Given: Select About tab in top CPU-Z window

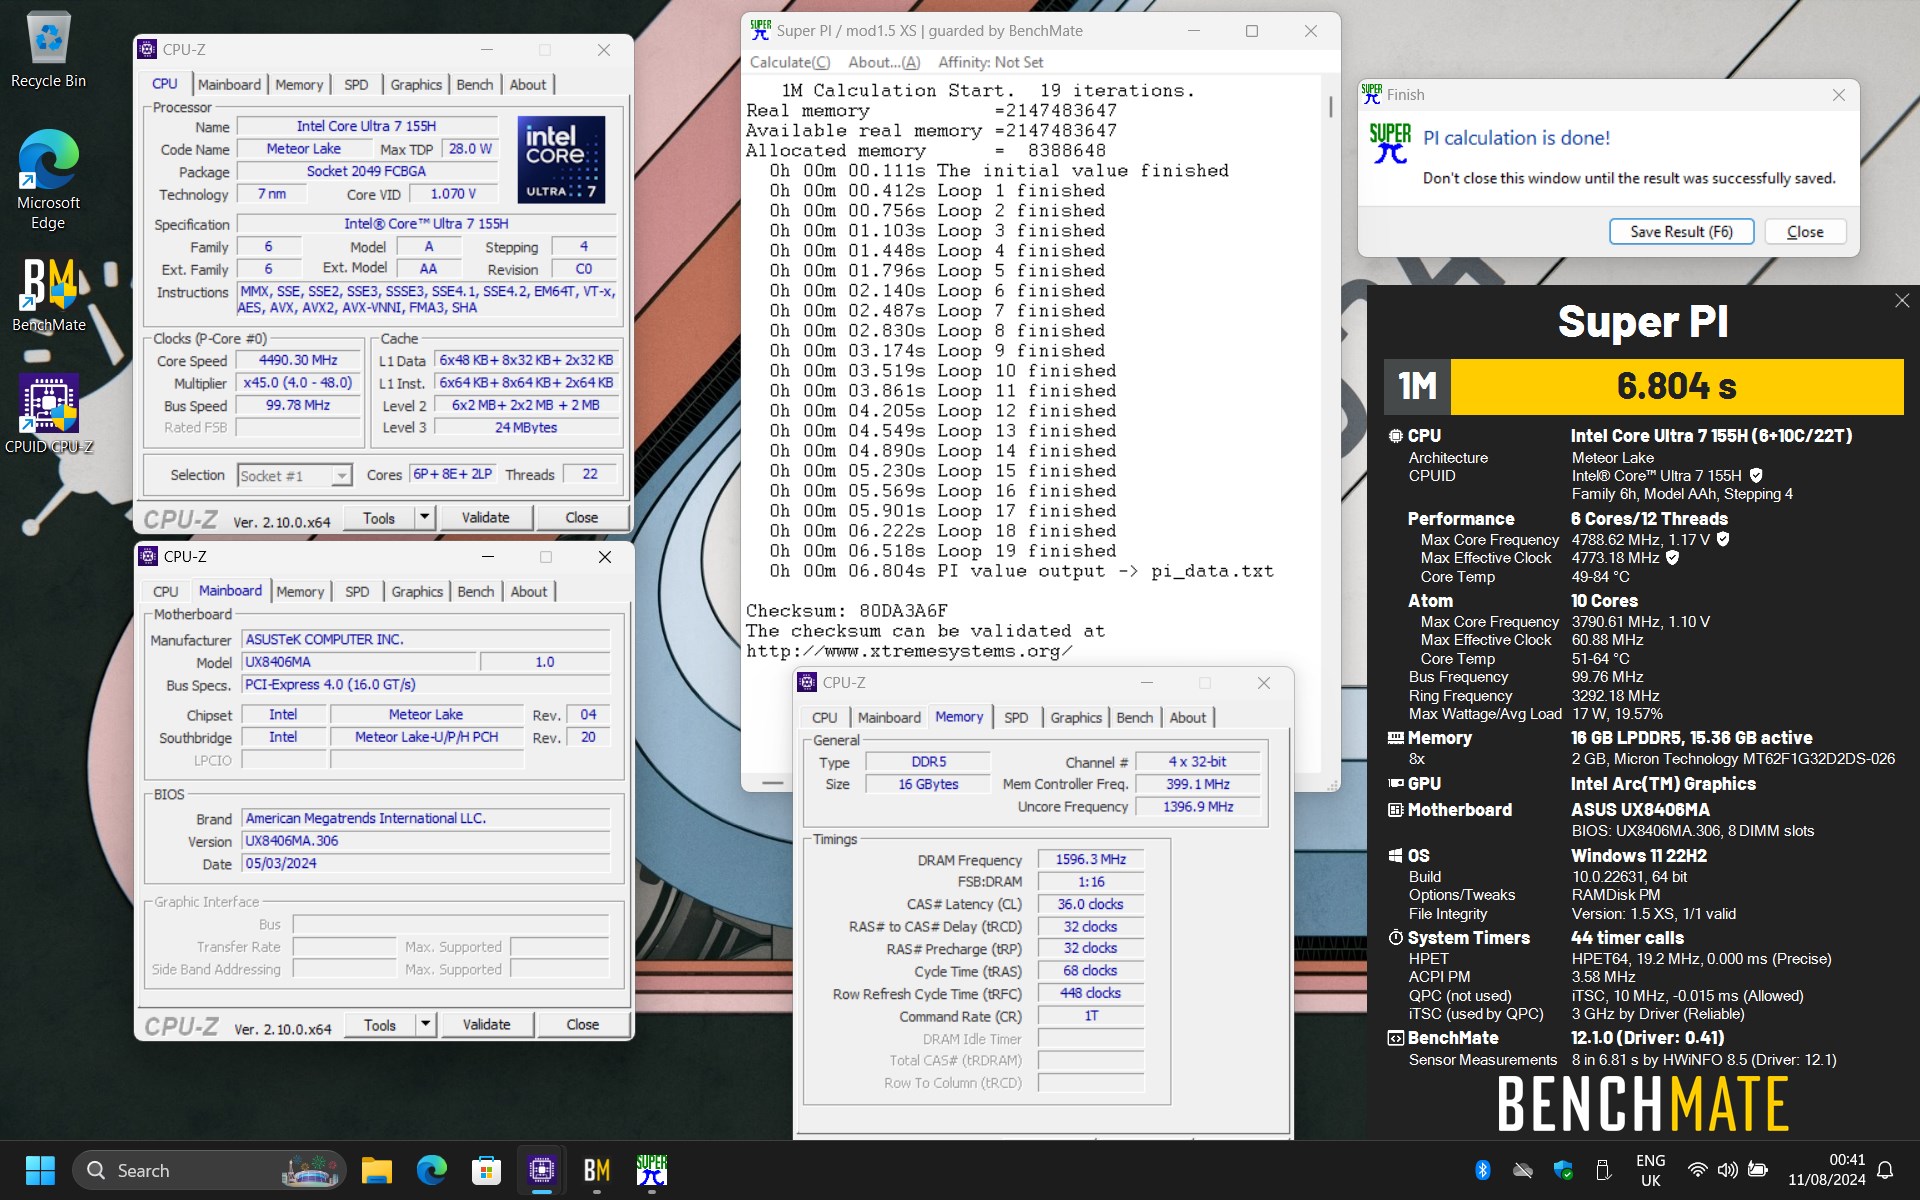Looking at the screenshot, I should (x=528, y=85).
